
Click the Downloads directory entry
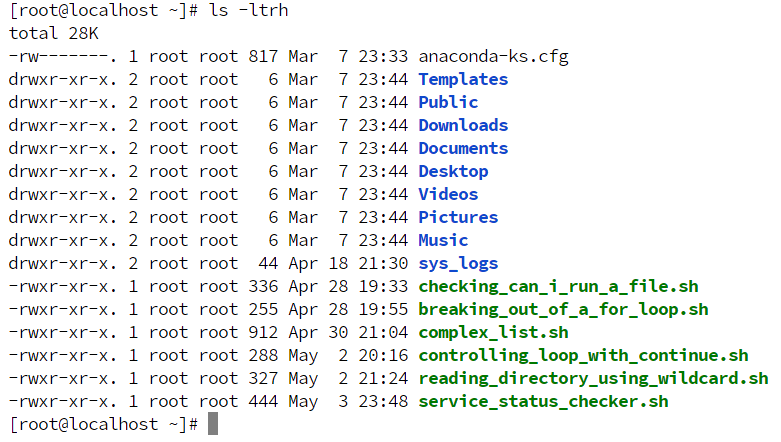pos(463,125)
